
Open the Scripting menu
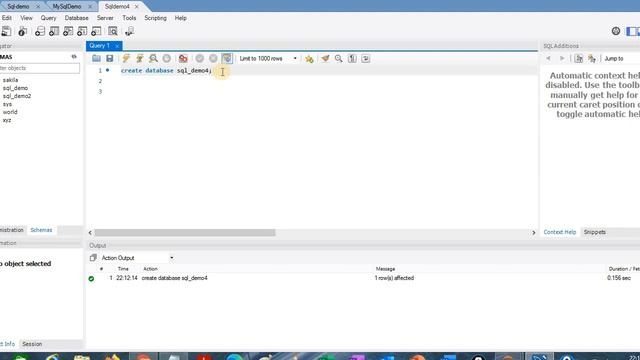pyautogui.click(x=155, y=18)
